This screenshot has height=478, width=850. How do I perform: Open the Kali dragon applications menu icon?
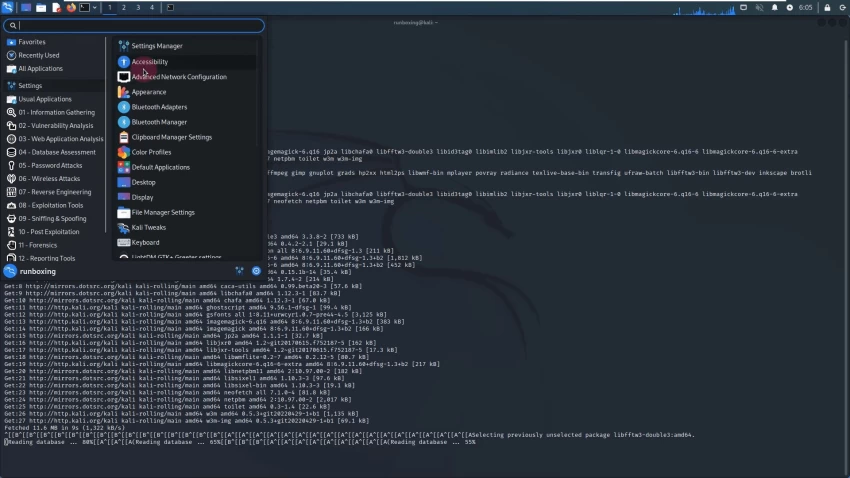[x=8, y=8]
